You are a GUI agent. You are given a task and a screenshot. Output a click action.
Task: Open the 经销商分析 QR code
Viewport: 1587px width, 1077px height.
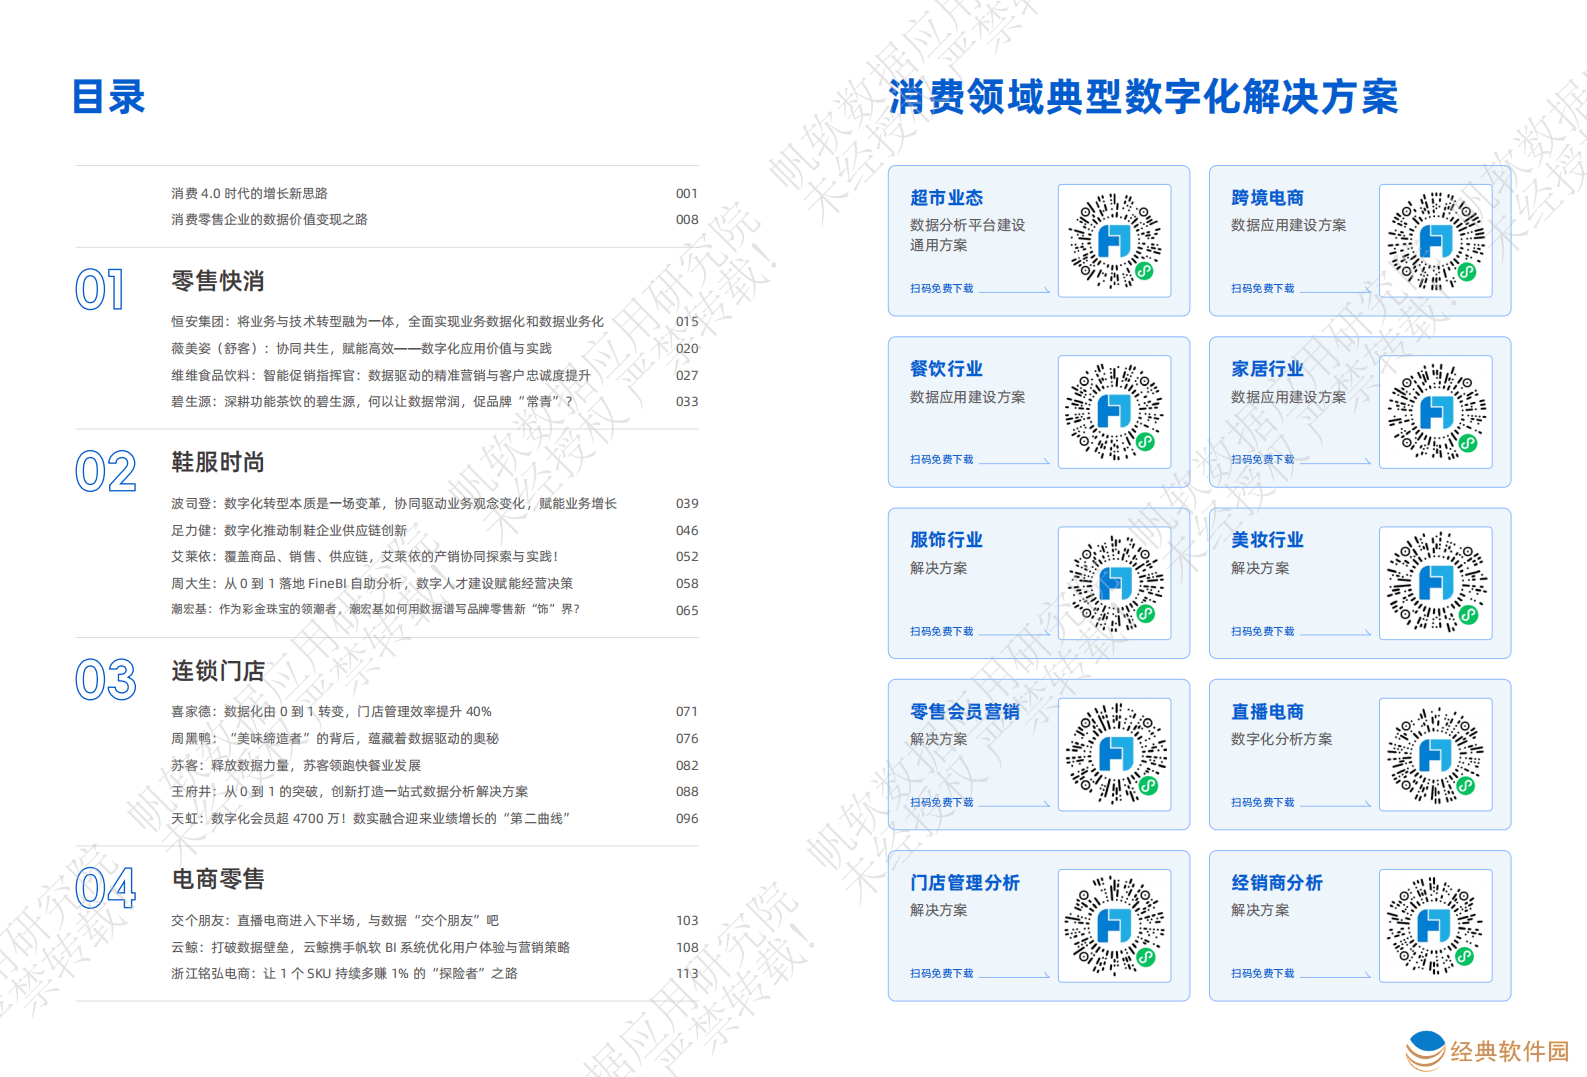tap(1435, 925)
